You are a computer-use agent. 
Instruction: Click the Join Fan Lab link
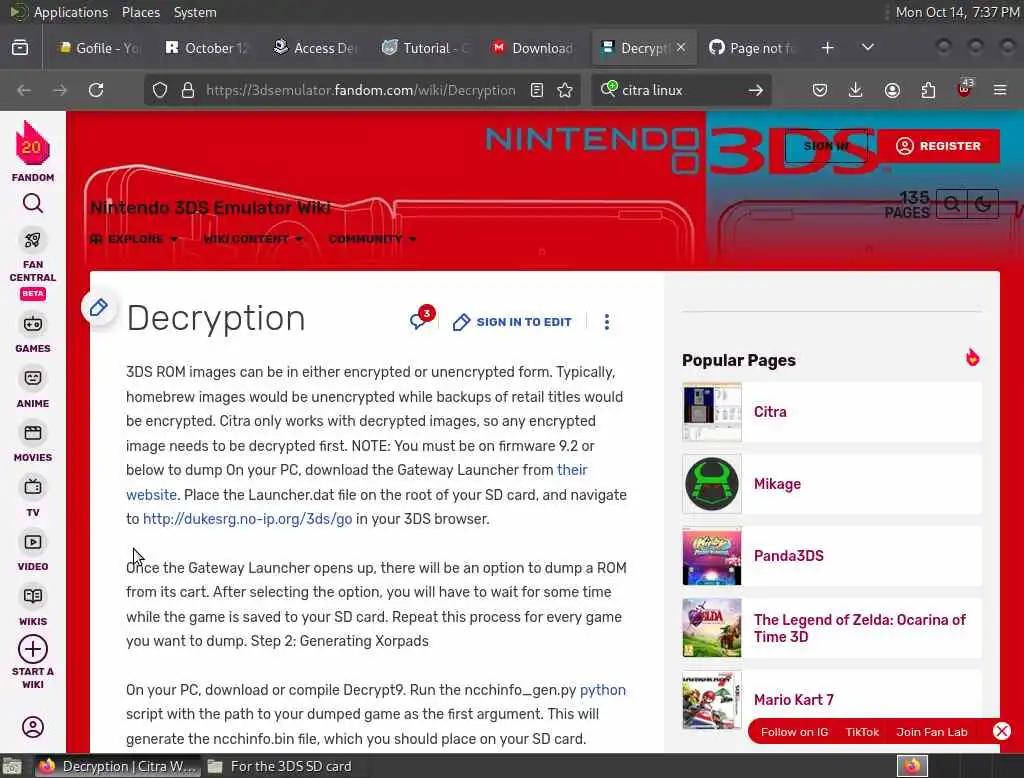click(x=932, y=732)
